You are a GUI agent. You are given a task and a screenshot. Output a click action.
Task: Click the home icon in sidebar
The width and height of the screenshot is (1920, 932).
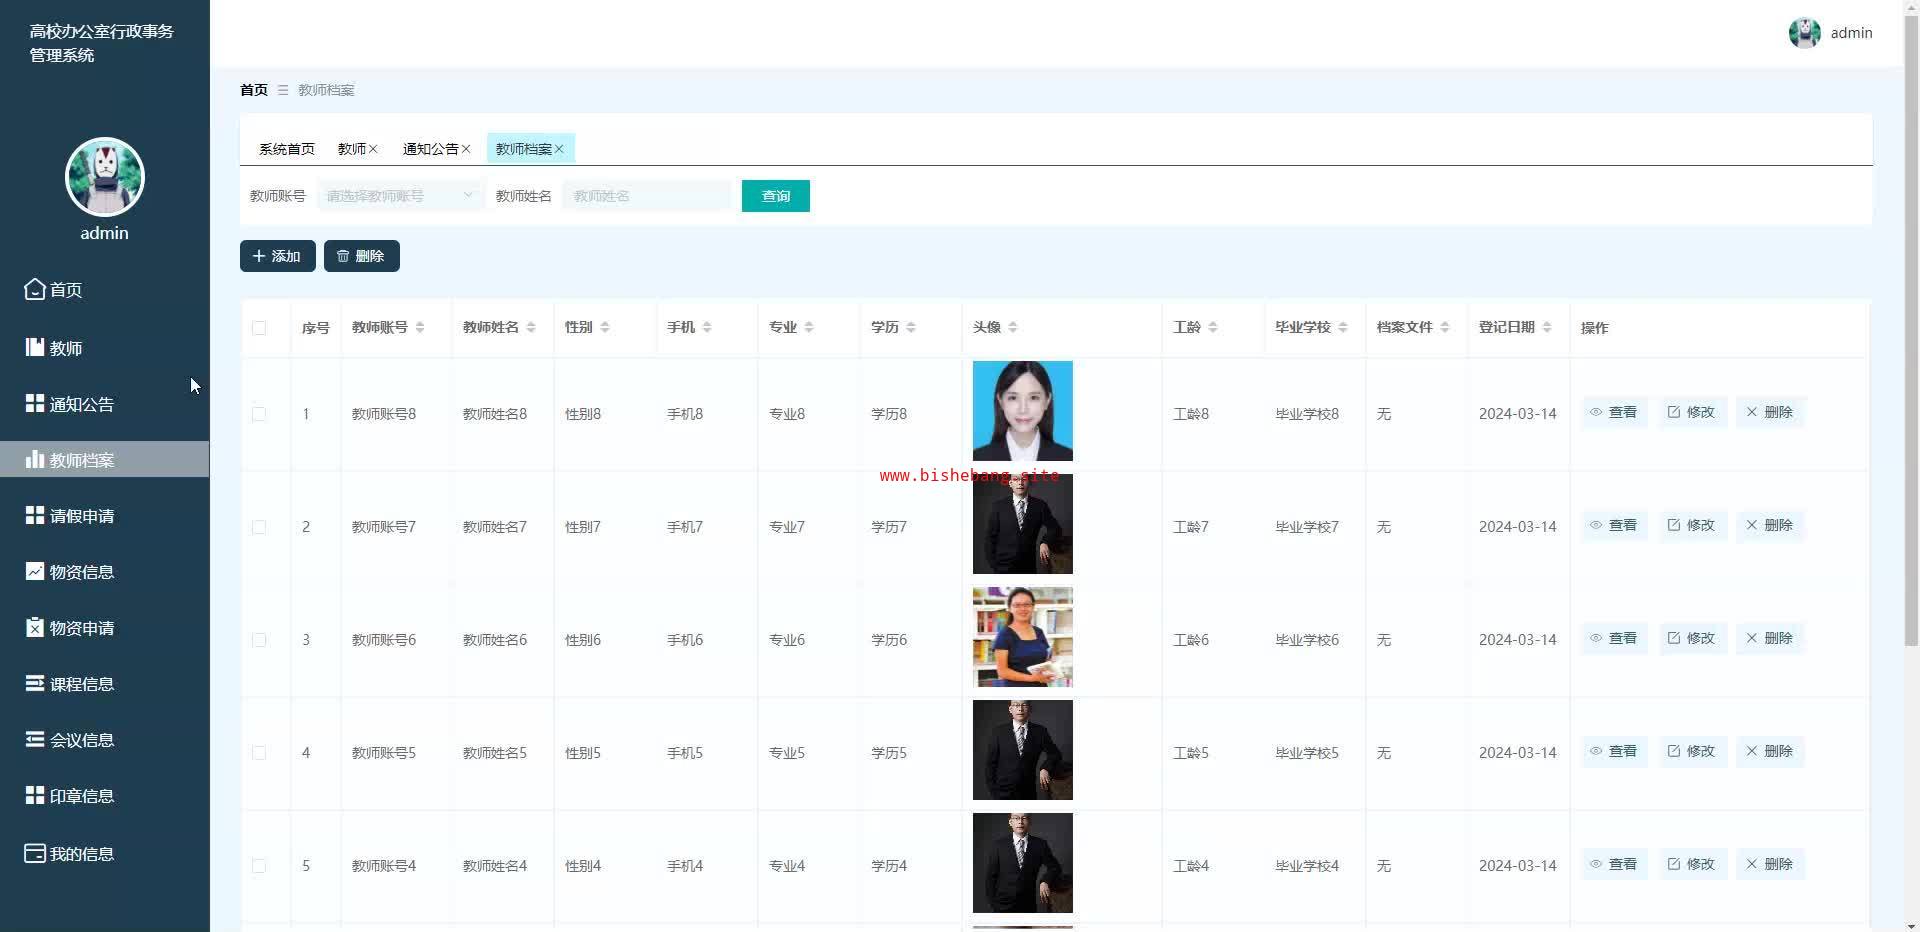click(35, 289)
